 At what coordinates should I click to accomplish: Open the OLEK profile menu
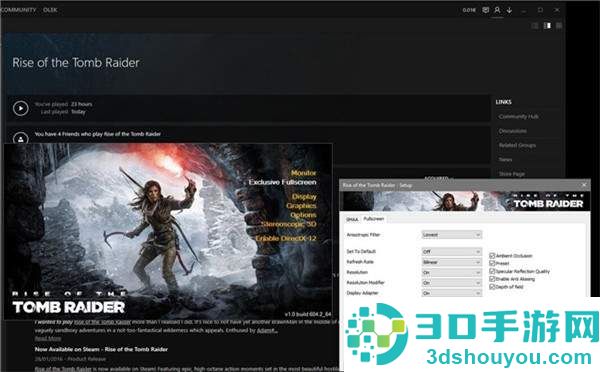pyautogui.click(x=50, y=10)
